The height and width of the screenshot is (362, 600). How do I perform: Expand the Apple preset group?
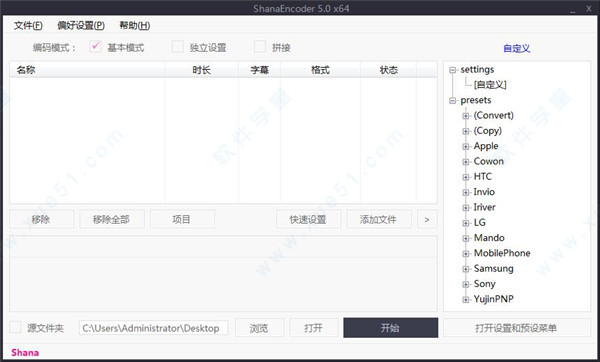tap(466, 147)
